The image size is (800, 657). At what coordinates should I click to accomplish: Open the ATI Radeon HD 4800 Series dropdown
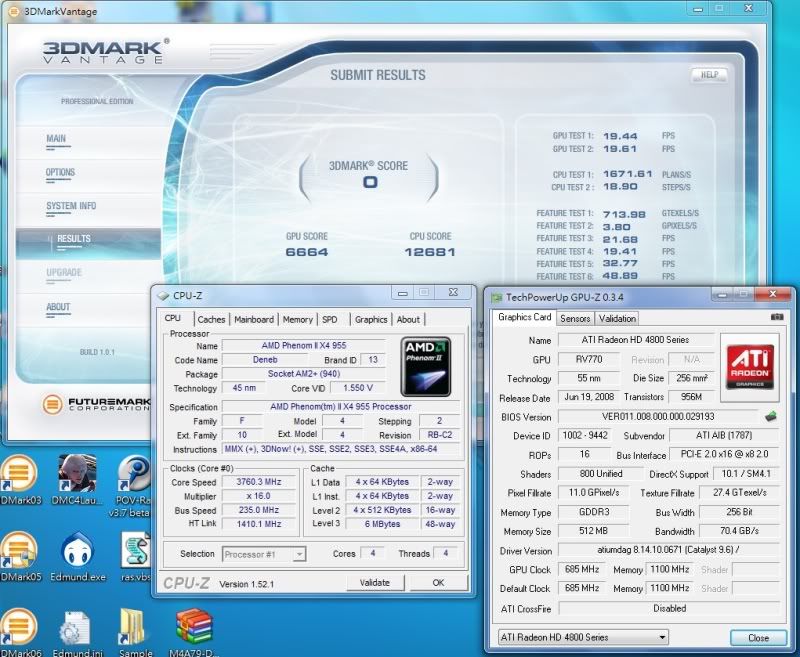(x=583, y=637)
